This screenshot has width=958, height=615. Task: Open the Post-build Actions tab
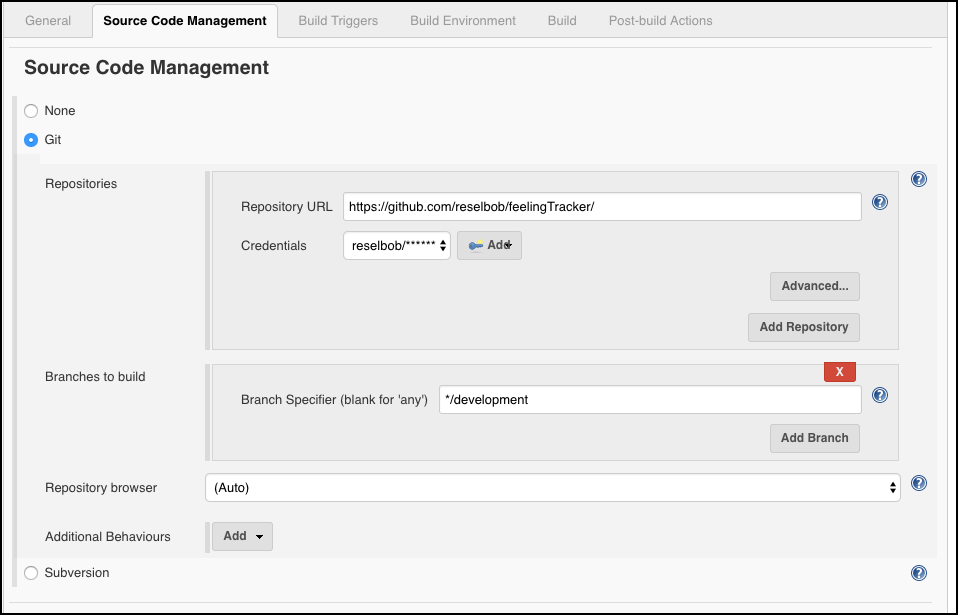click(660, 21)
